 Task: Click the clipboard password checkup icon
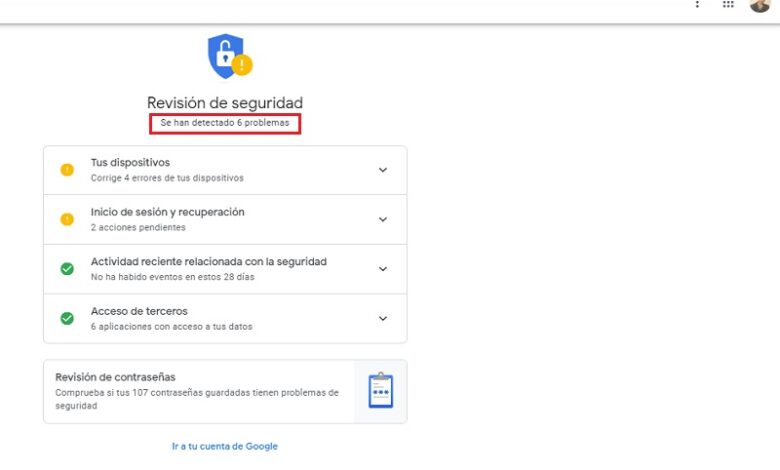click(x=381, y=391)
